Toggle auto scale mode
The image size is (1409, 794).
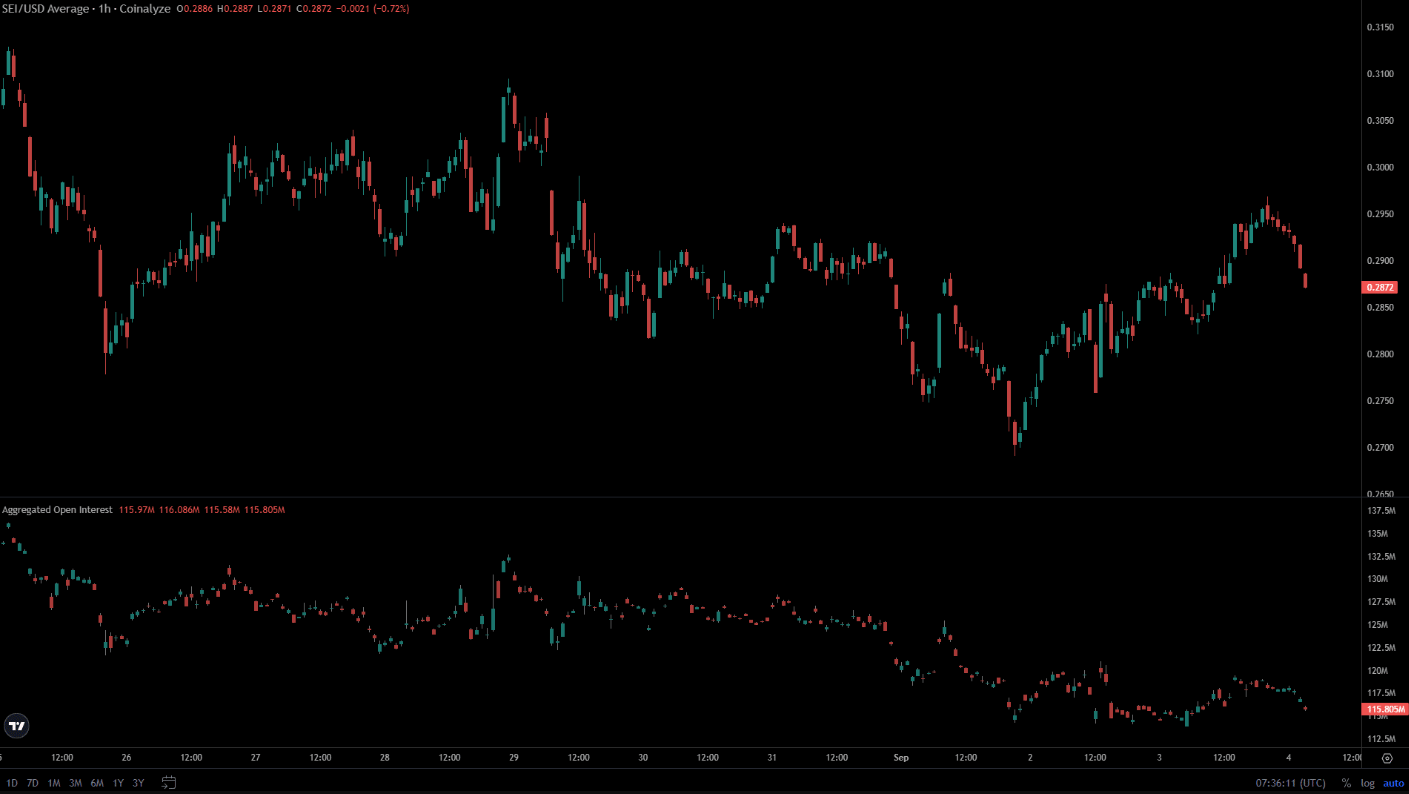click(1391, 783)
